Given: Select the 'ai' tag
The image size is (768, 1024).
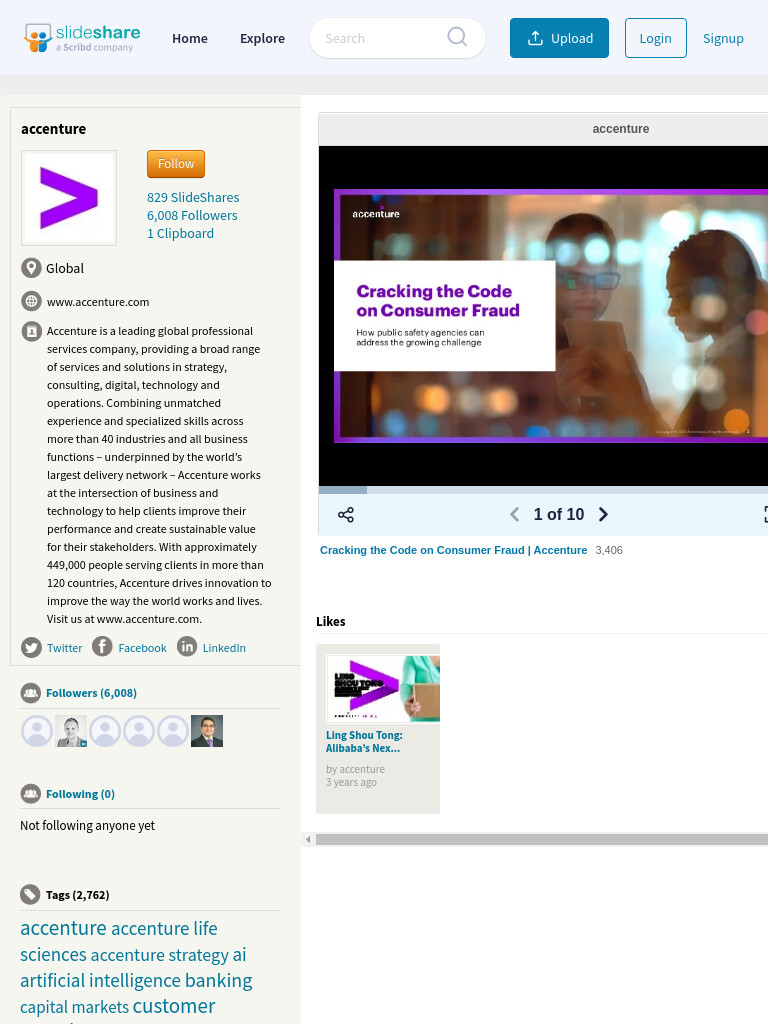Looking at the screenshot, I should point(240,955).
